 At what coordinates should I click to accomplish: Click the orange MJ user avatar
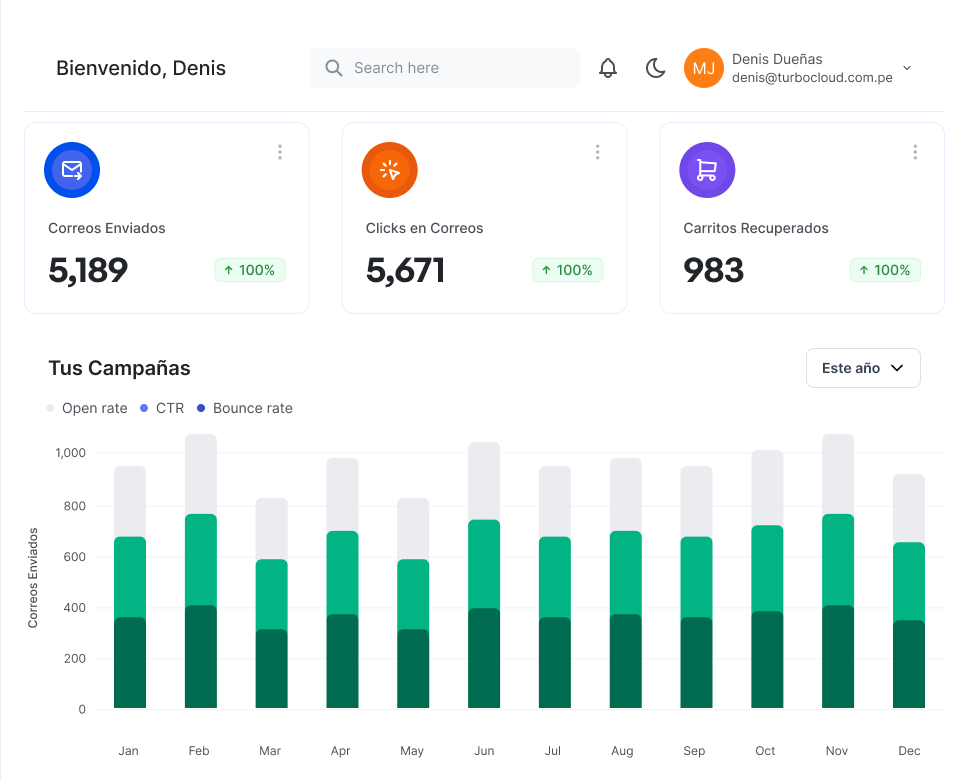click(703, 68)
